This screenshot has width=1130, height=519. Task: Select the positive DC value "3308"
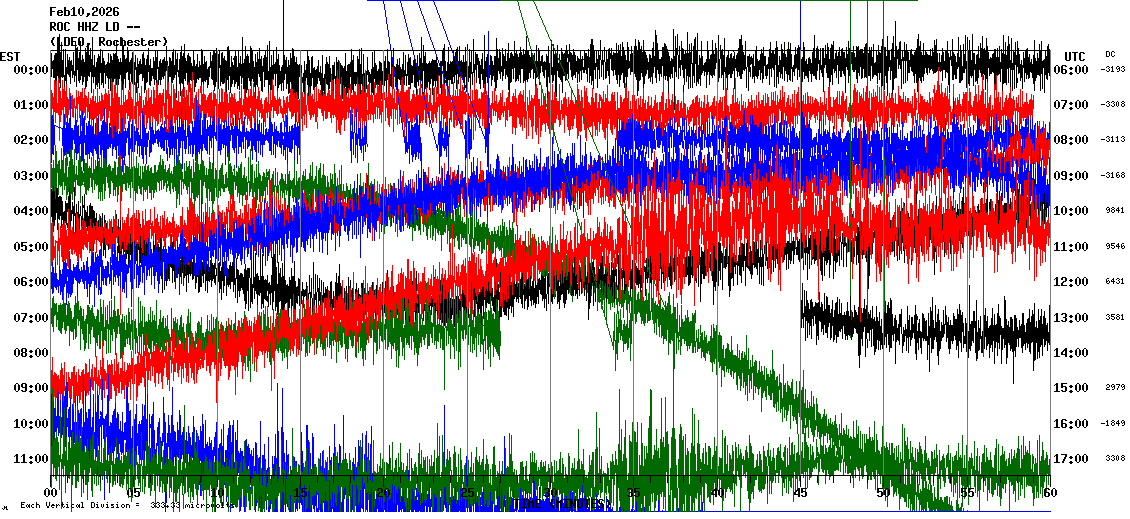[1115, 458]
